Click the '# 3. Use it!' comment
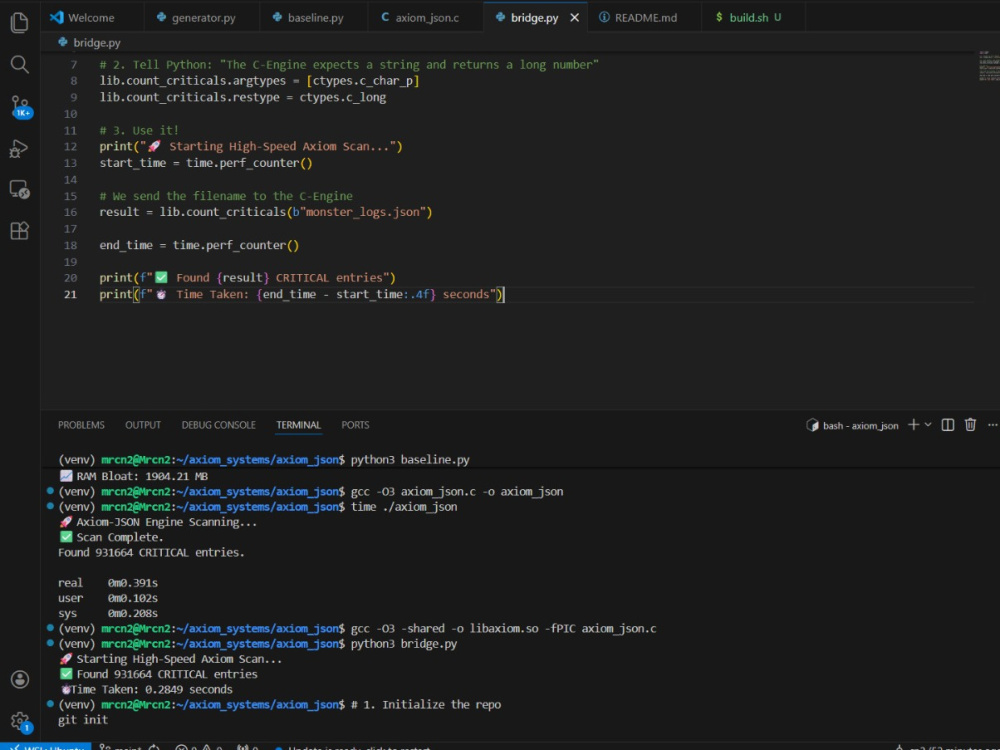The height and width of the screenshot is (750, 1000). [139, 131]
